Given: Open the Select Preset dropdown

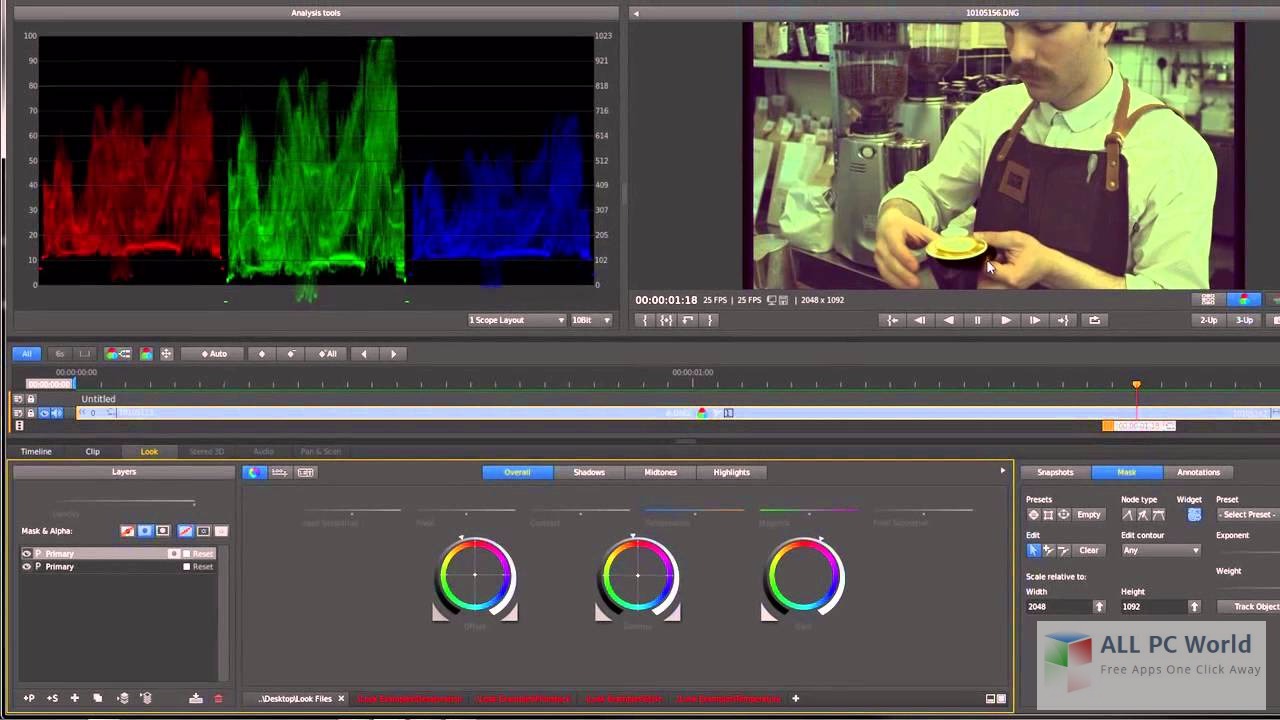Looking at the screenshot, I should [1247, 515].
